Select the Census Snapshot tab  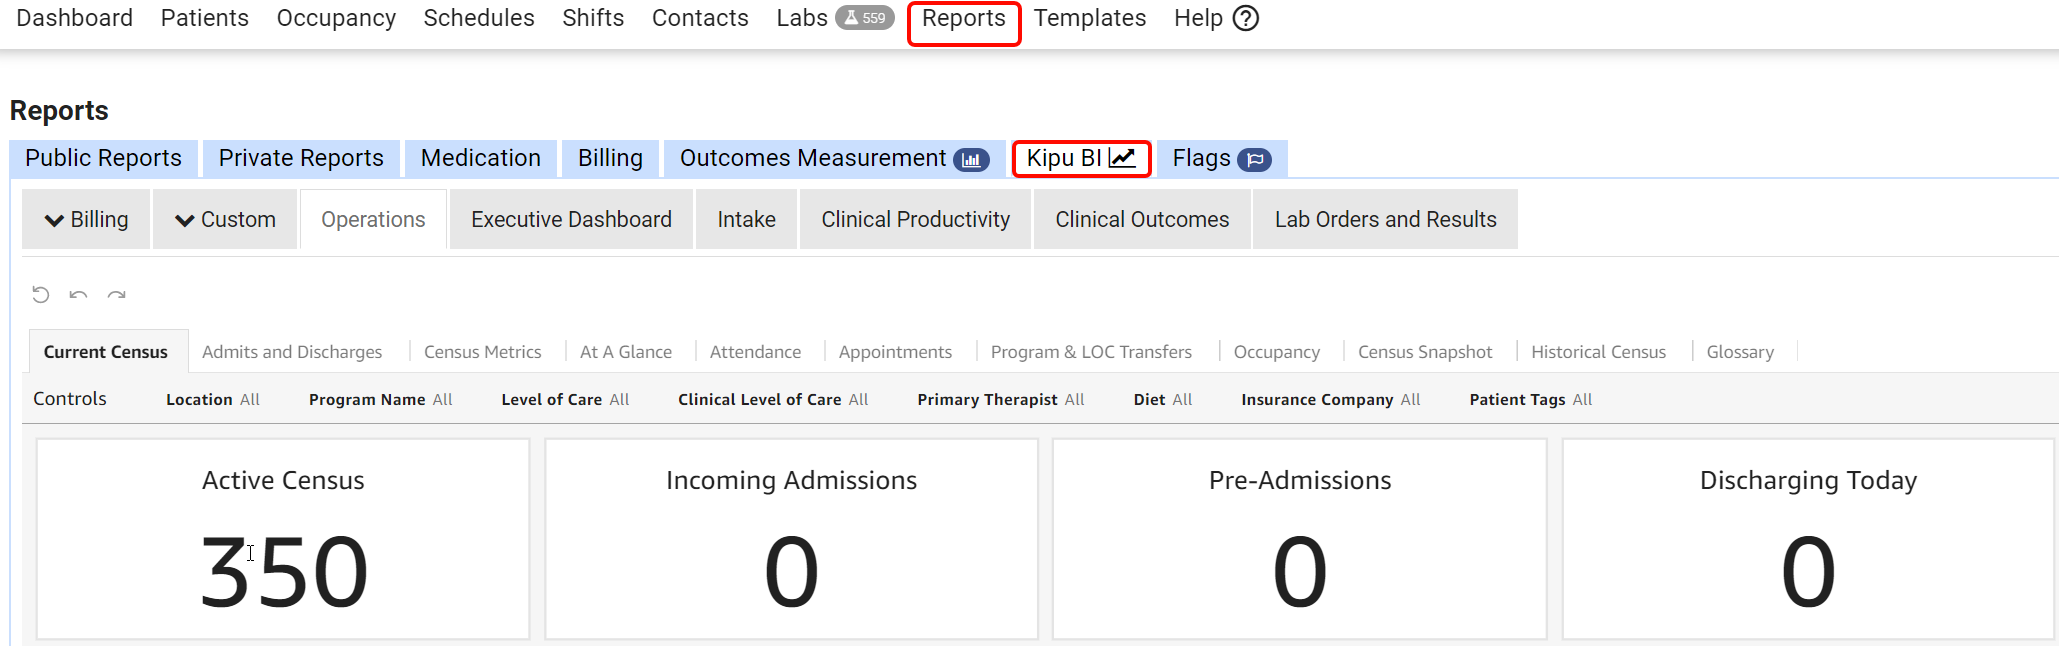point(1425,352)
